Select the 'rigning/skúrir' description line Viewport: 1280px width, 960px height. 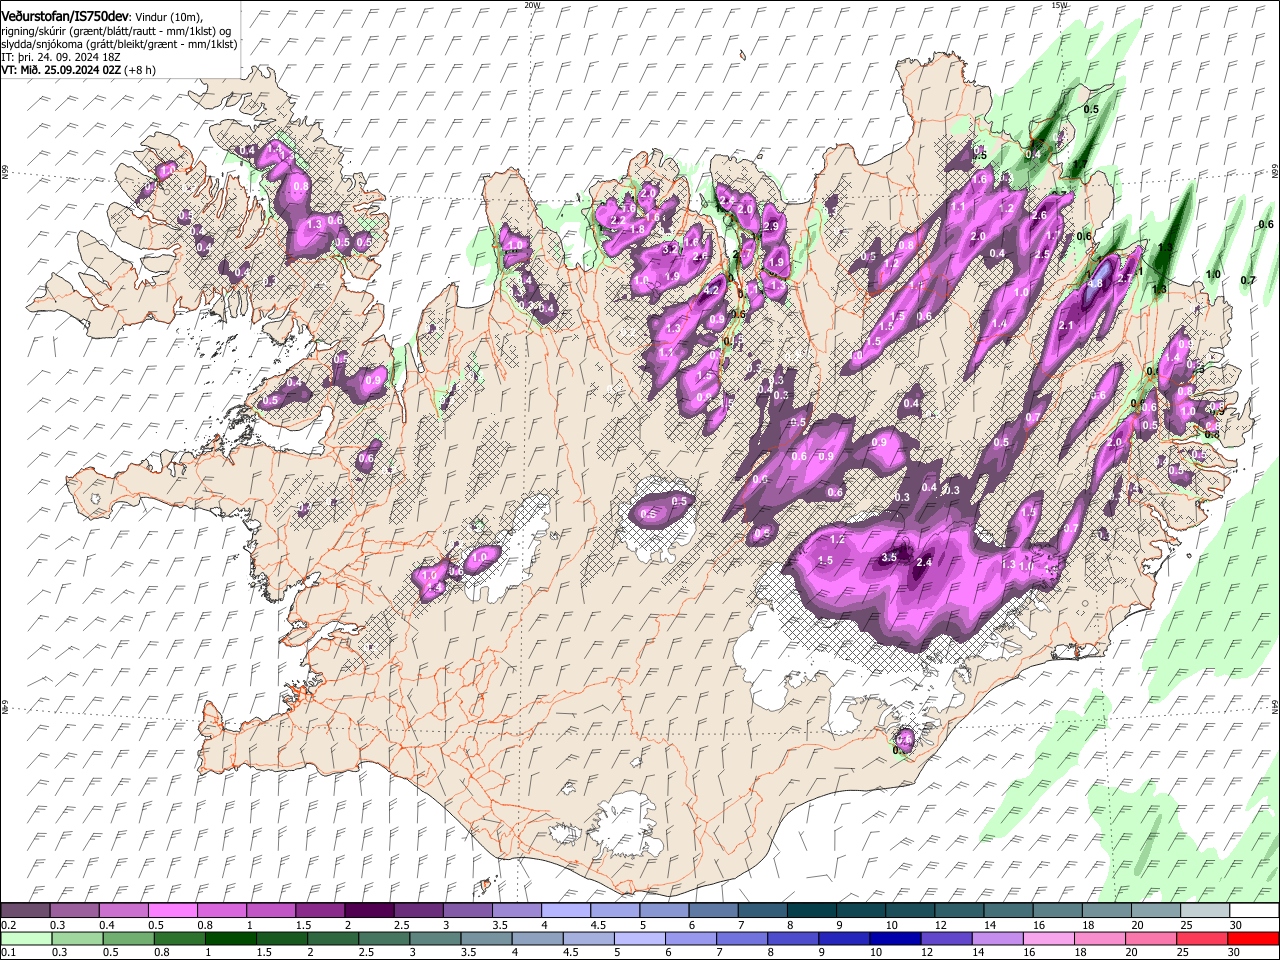click(117, 31)
